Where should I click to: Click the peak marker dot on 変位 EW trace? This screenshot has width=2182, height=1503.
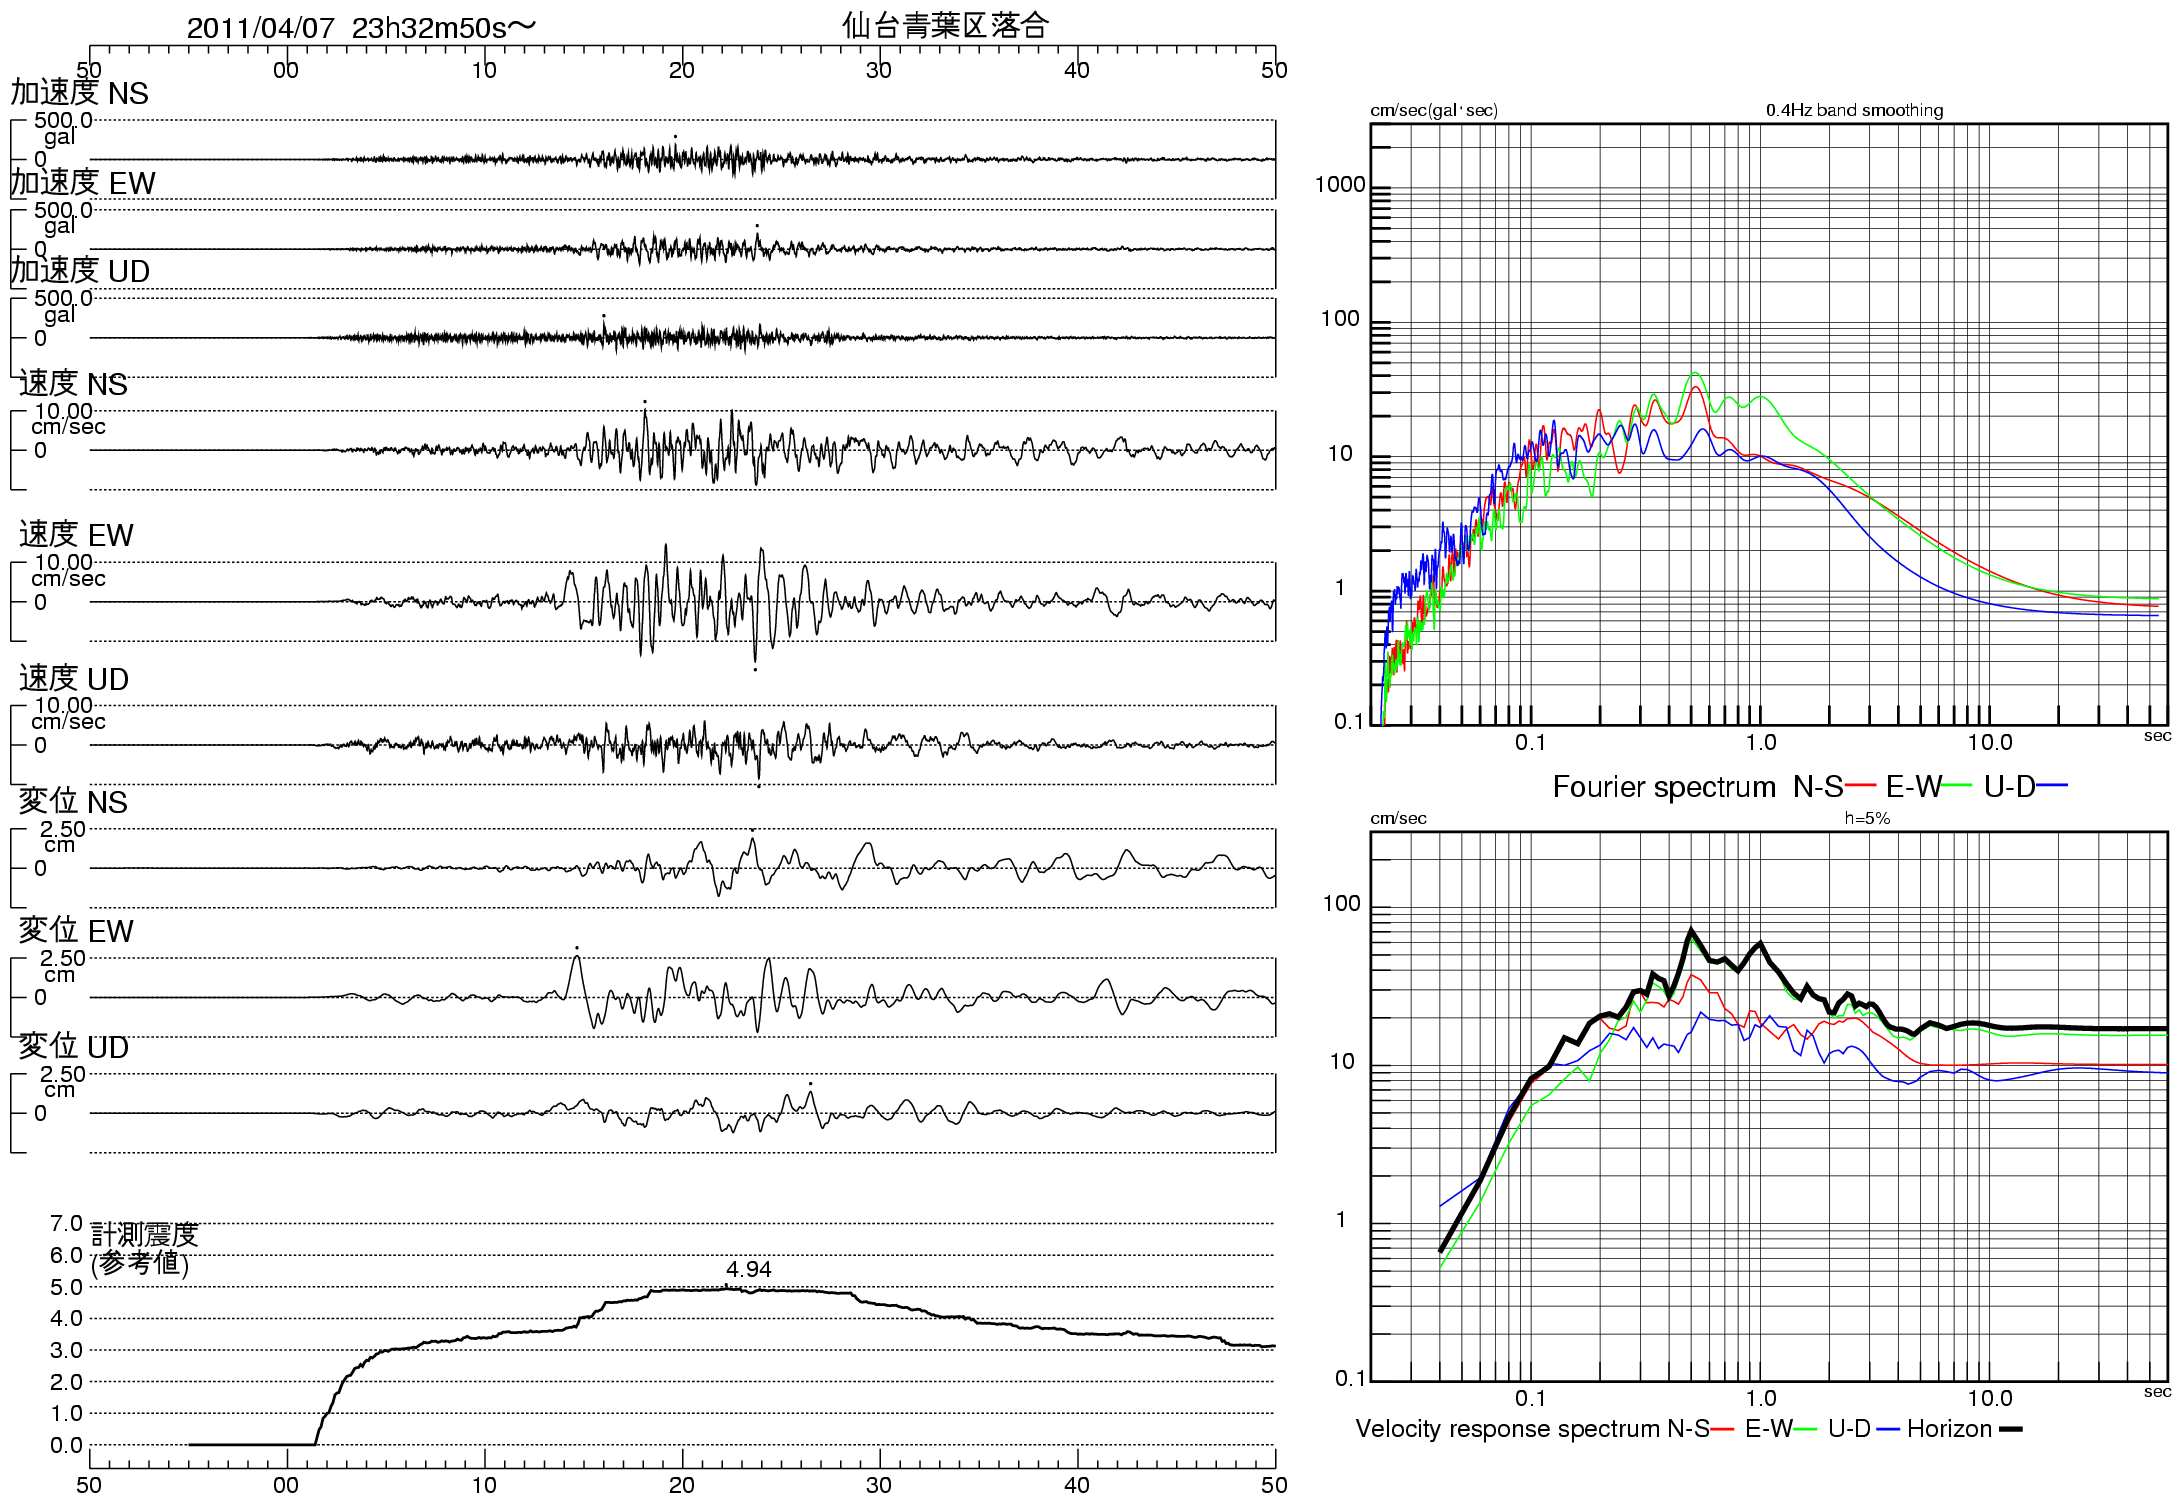(577, 947)
